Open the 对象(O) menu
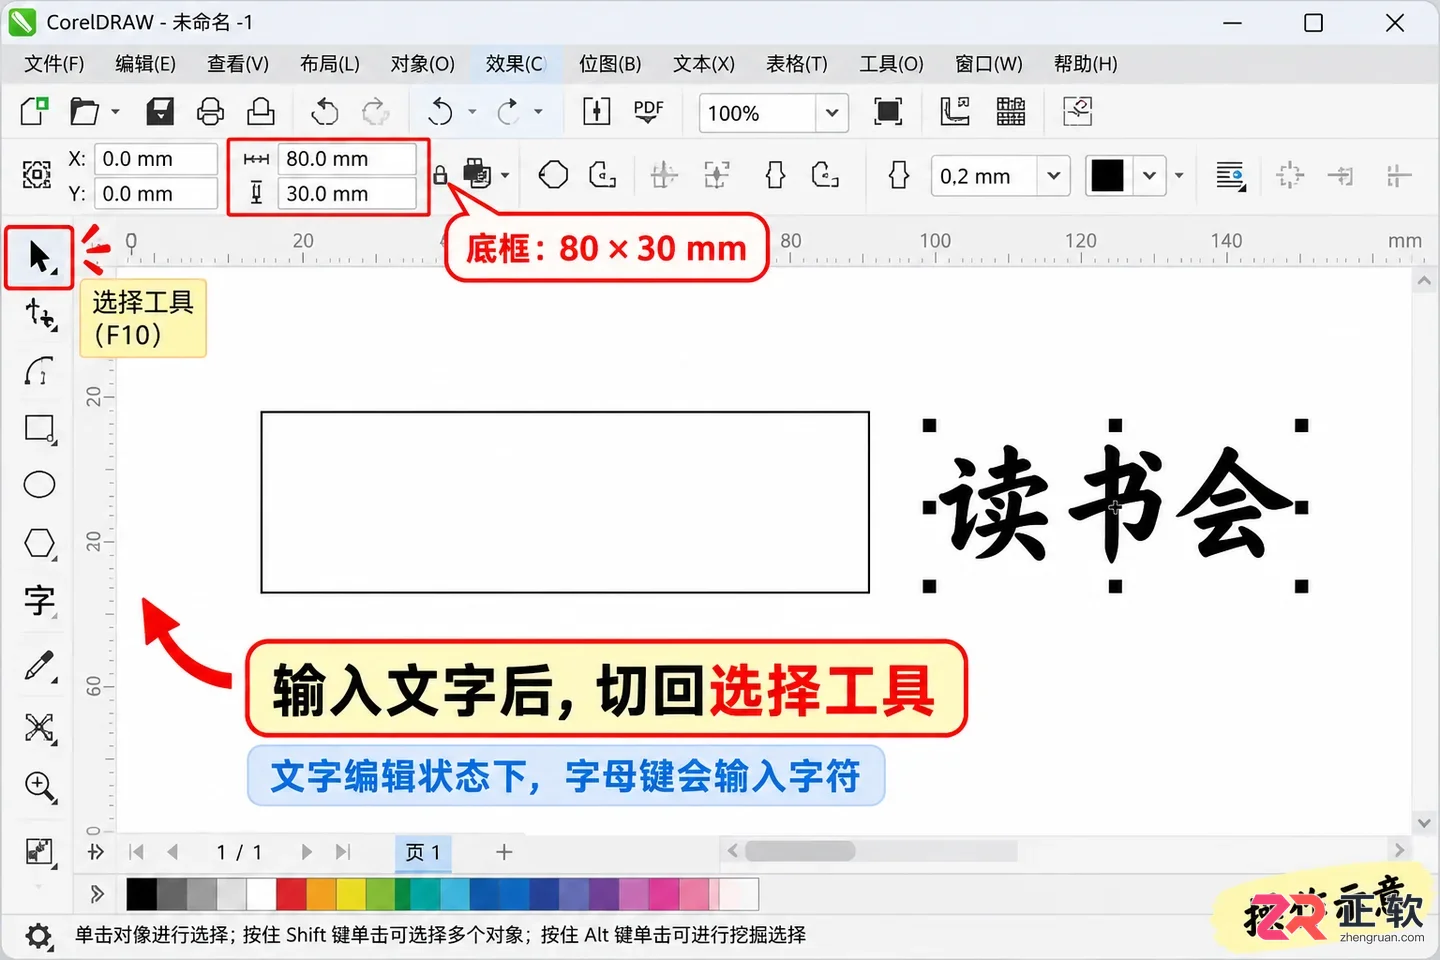 click(422, 64)
